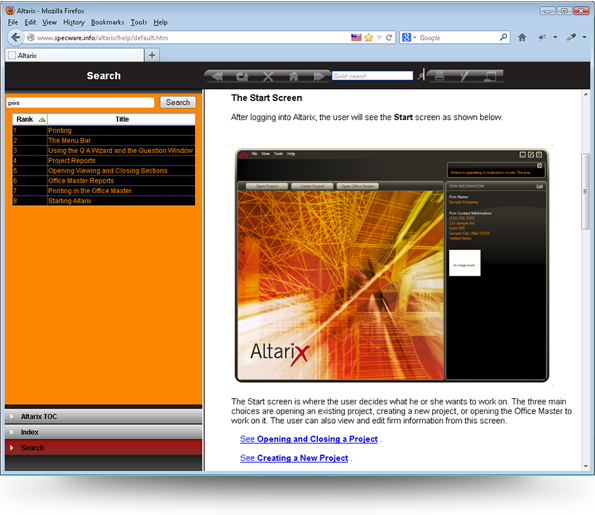595x515 pixels.
Task: Click the help toolbar stop X icon
Action: [x=268, y=76]
